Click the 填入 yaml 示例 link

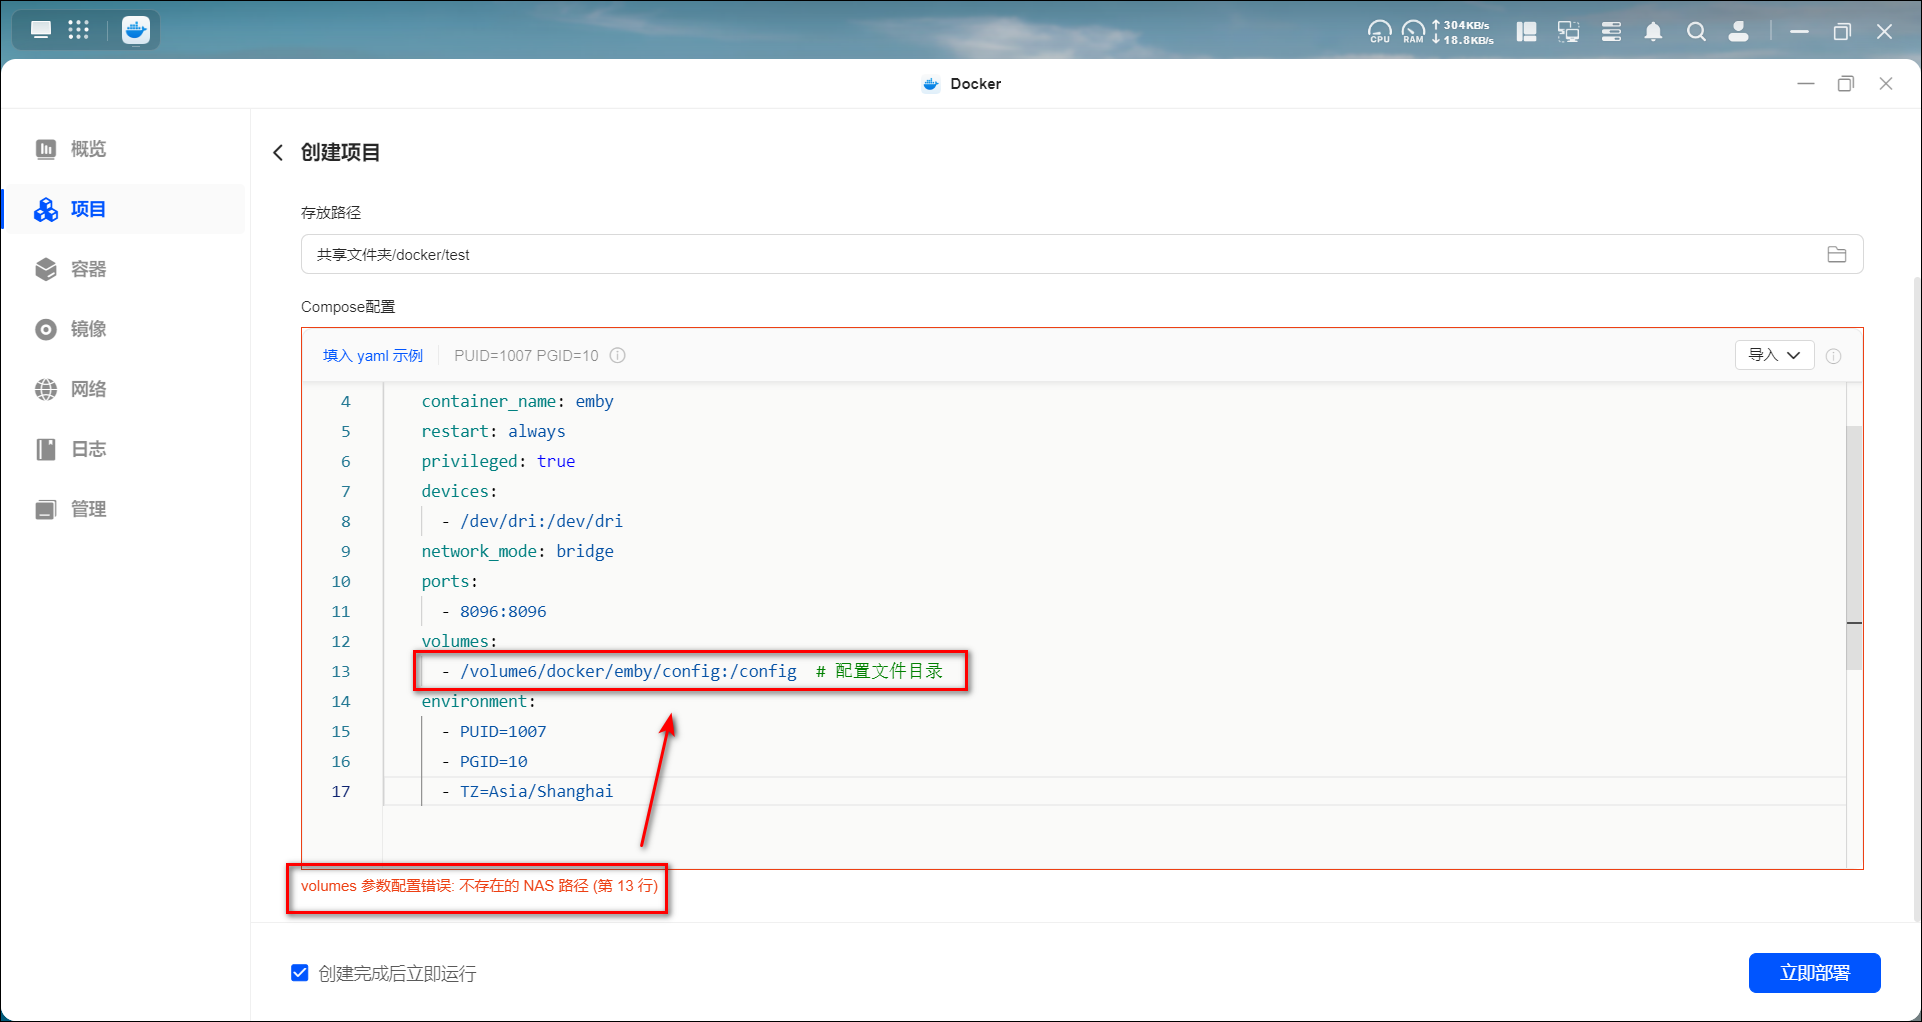[373, 356]
